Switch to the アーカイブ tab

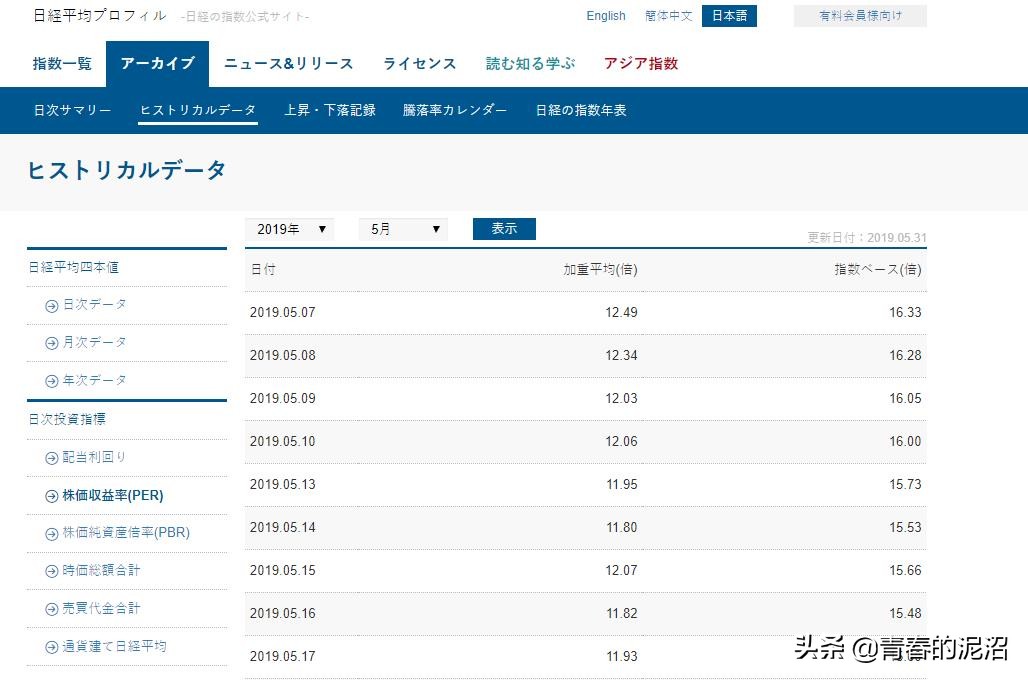coord(157,63)
